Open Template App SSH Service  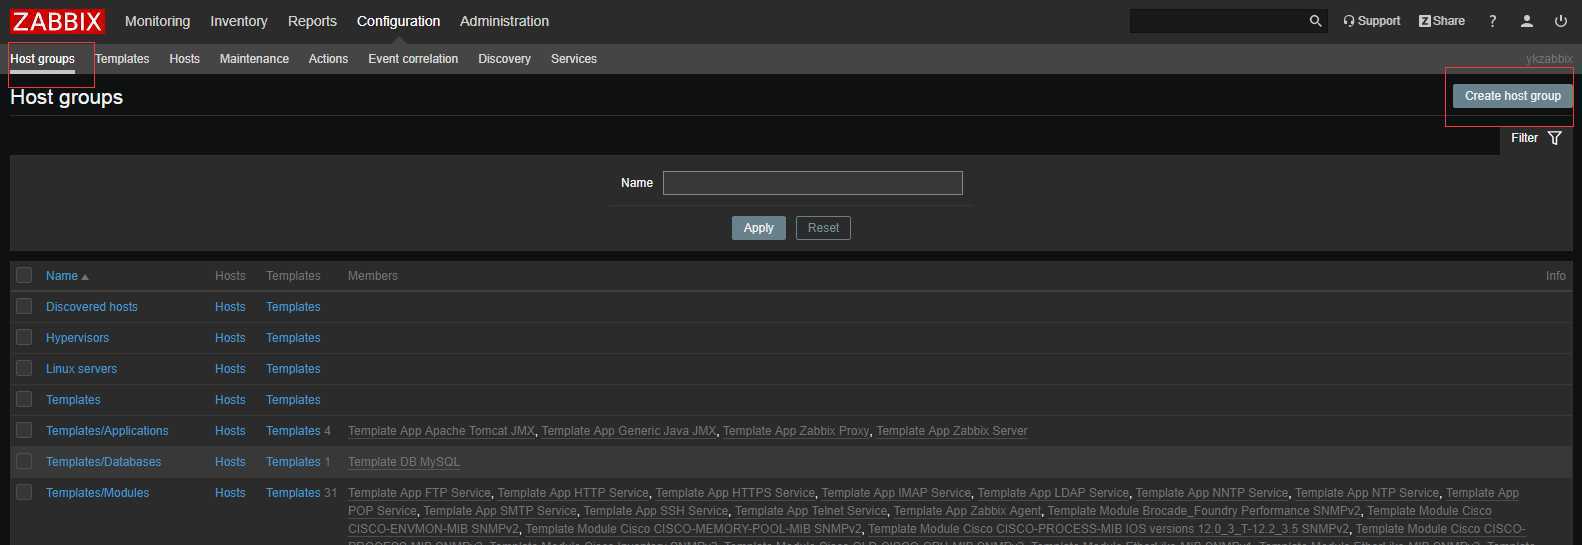[656, 511]
